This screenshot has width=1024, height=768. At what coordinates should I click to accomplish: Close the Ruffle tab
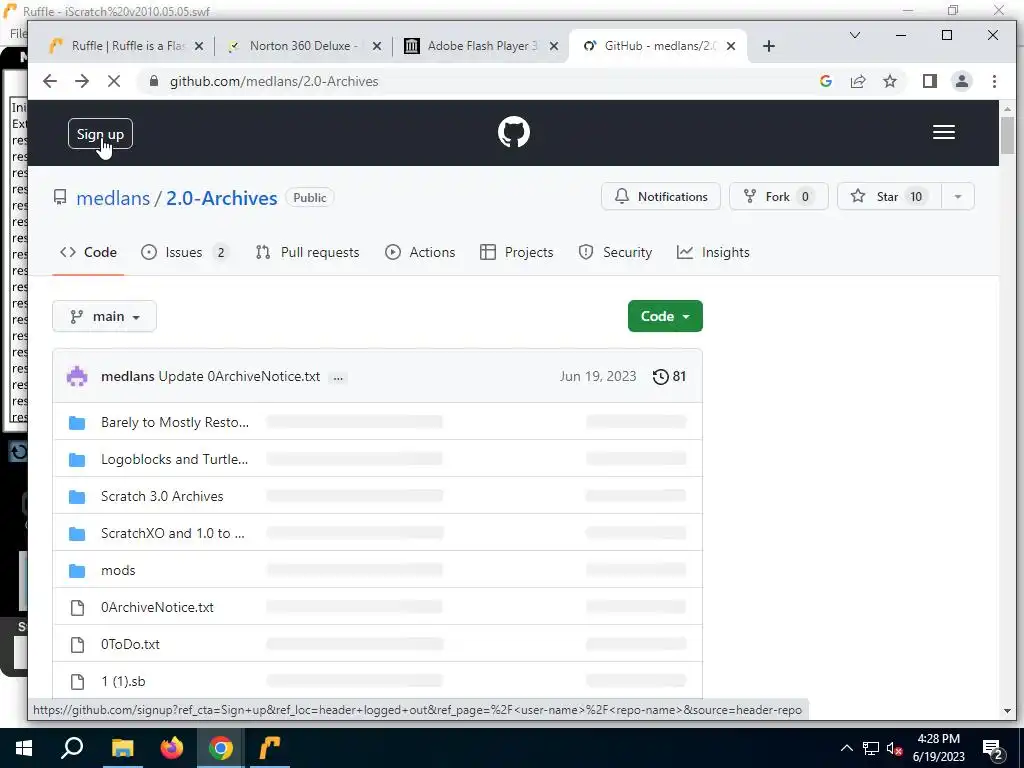[199, 46]
